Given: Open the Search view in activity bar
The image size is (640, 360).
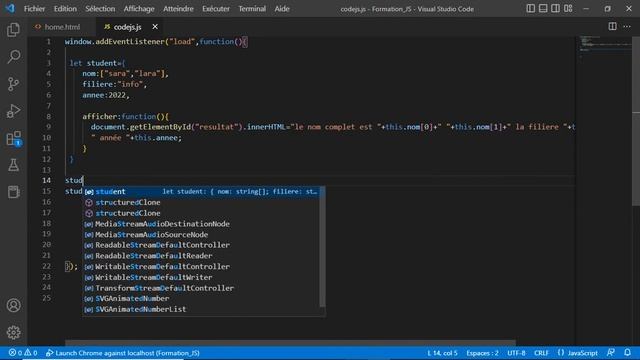Looking at the screenshot, I should coord(13,57).
